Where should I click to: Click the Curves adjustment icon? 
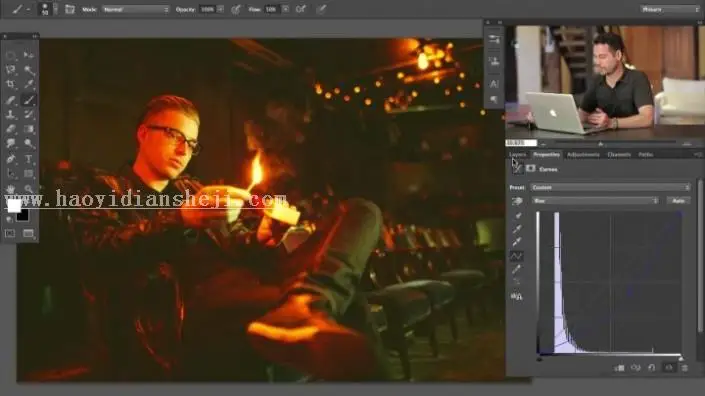(x=517, y=169)
